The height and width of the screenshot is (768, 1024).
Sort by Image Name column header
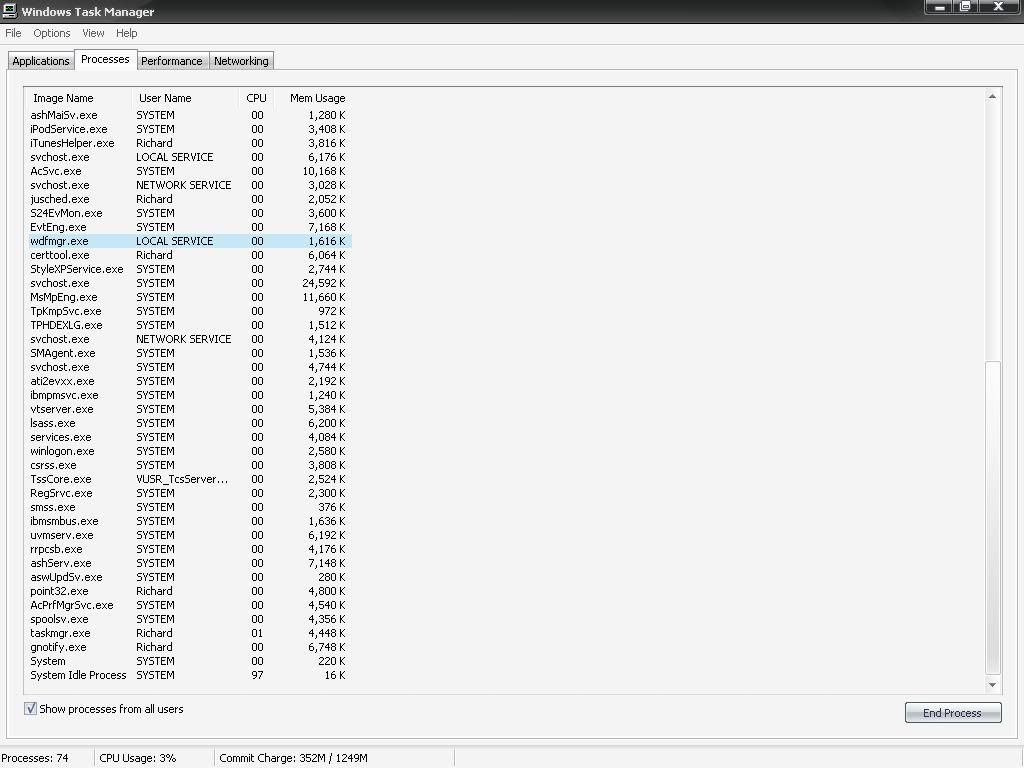(x=63, y=98)
